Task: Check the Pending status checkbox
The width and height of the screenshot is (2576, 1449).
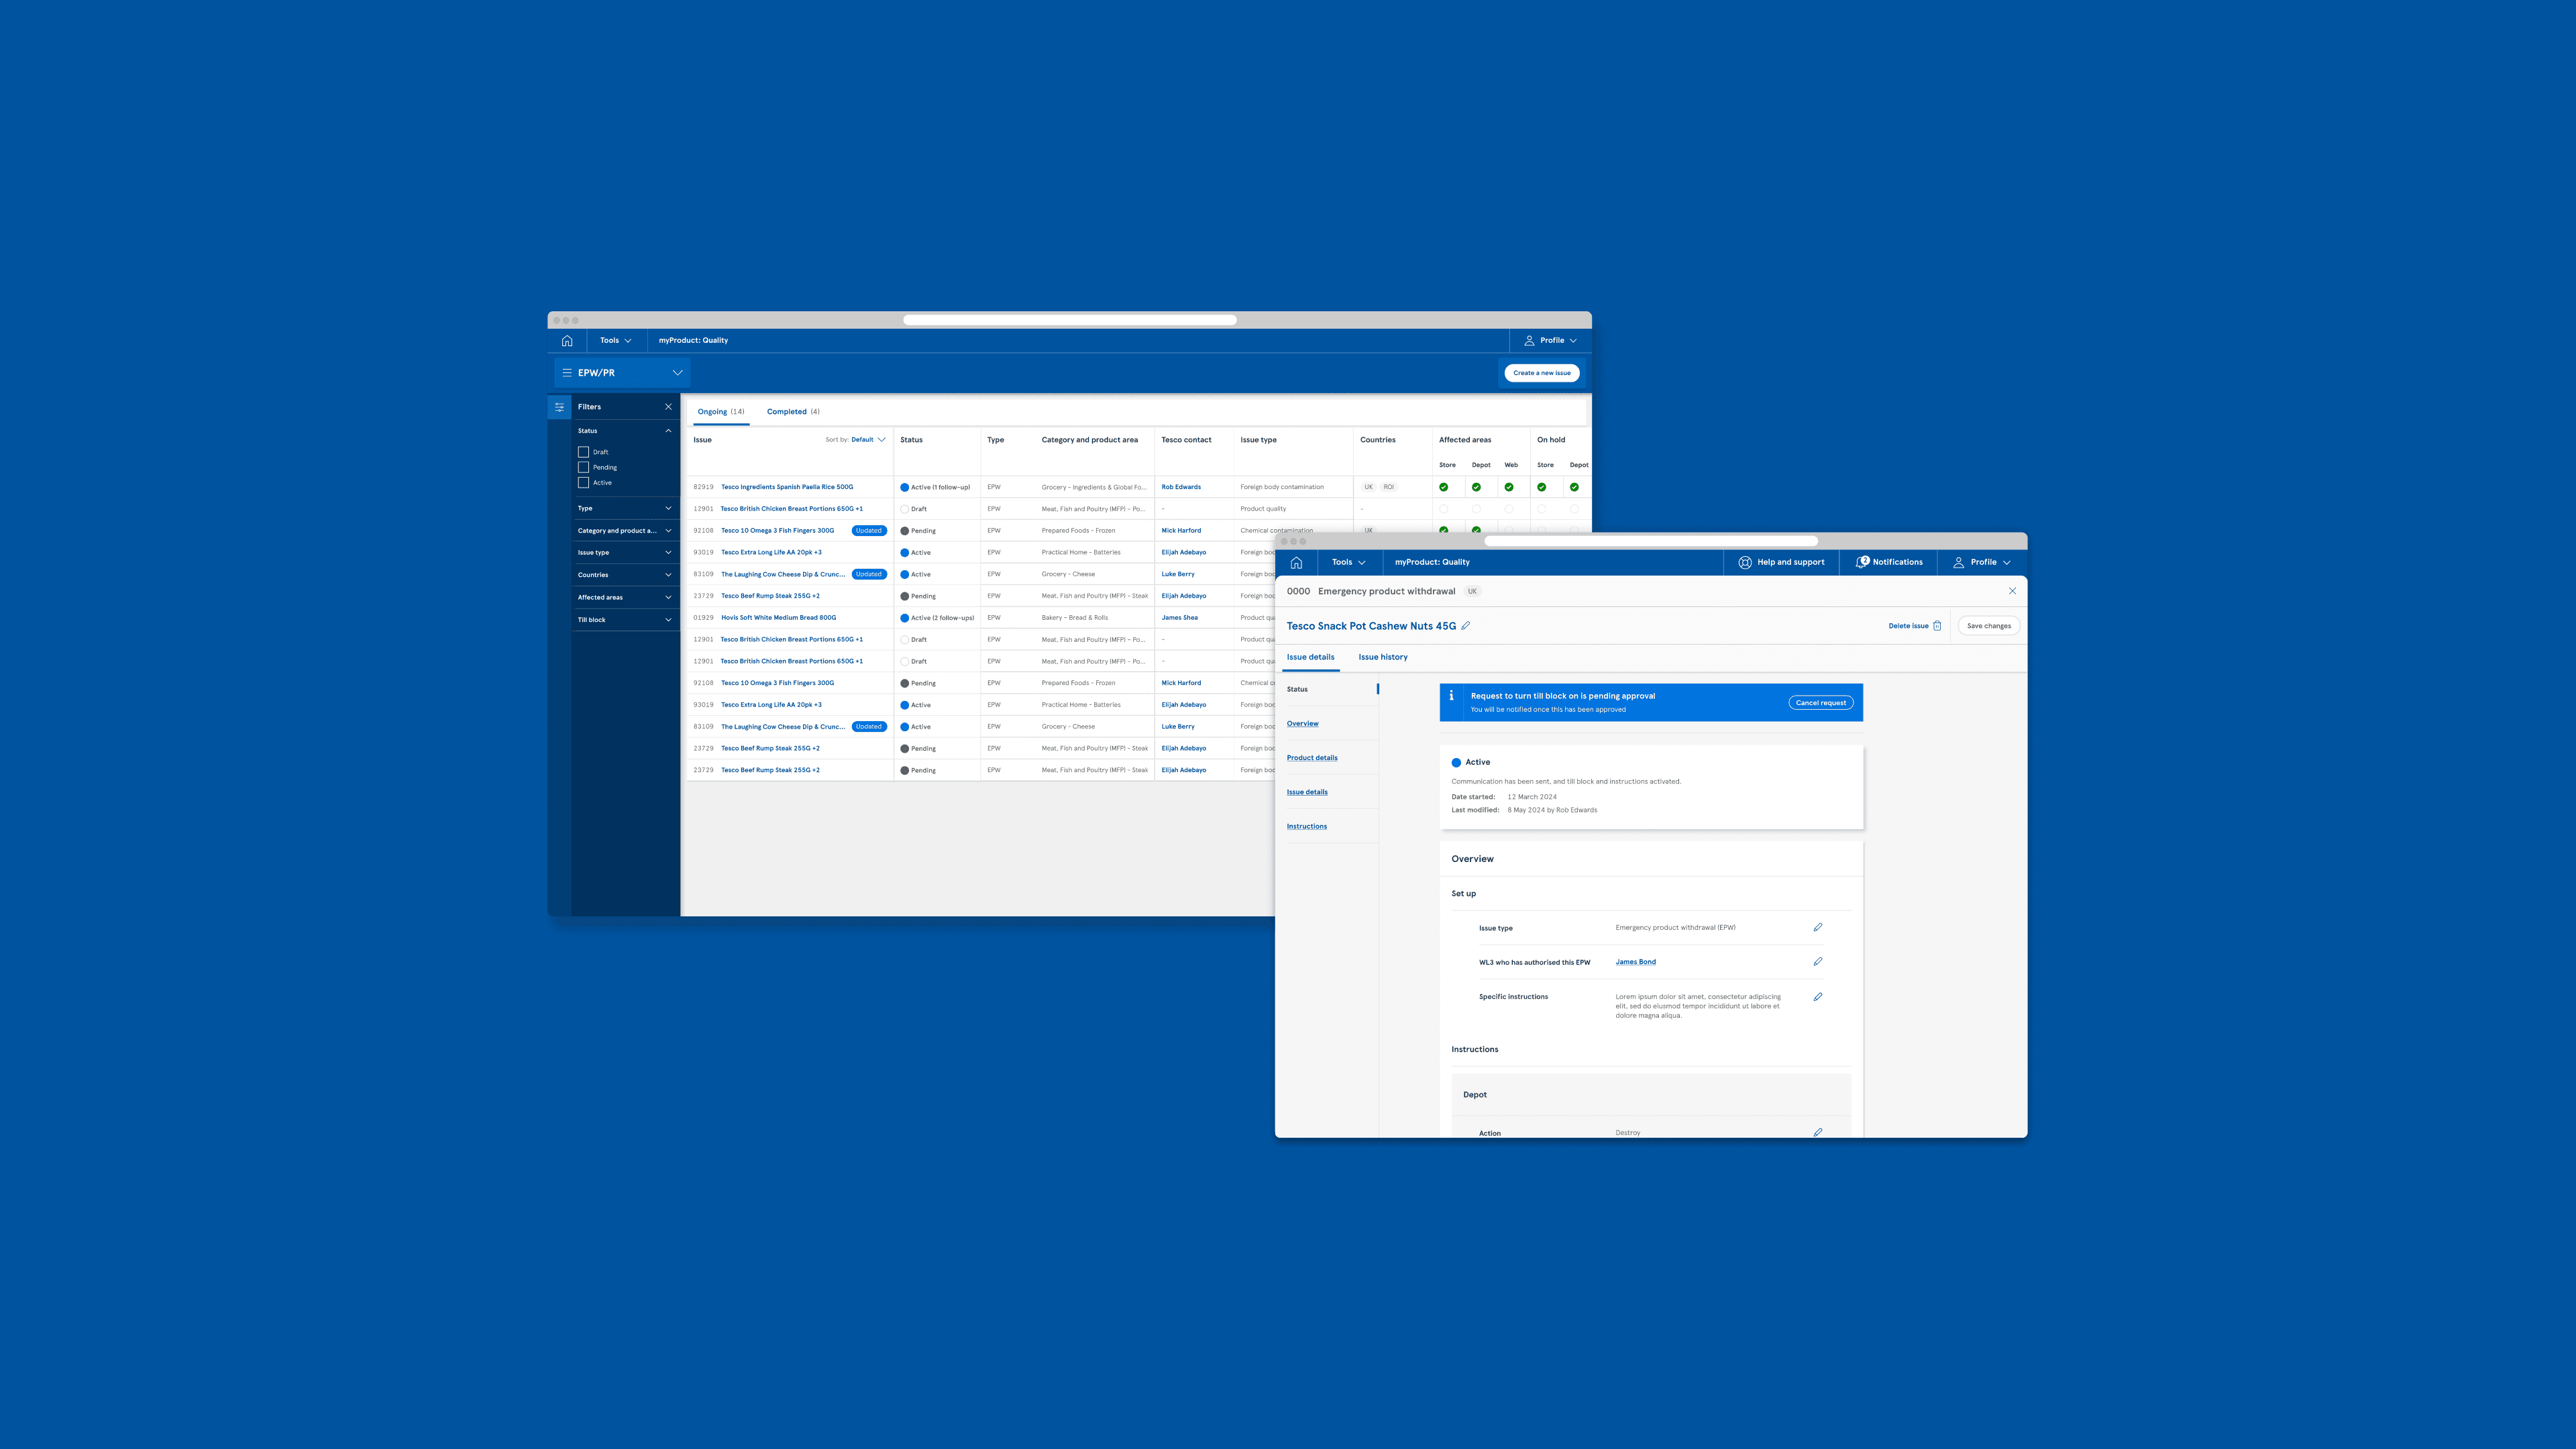Action: point(584,467)
